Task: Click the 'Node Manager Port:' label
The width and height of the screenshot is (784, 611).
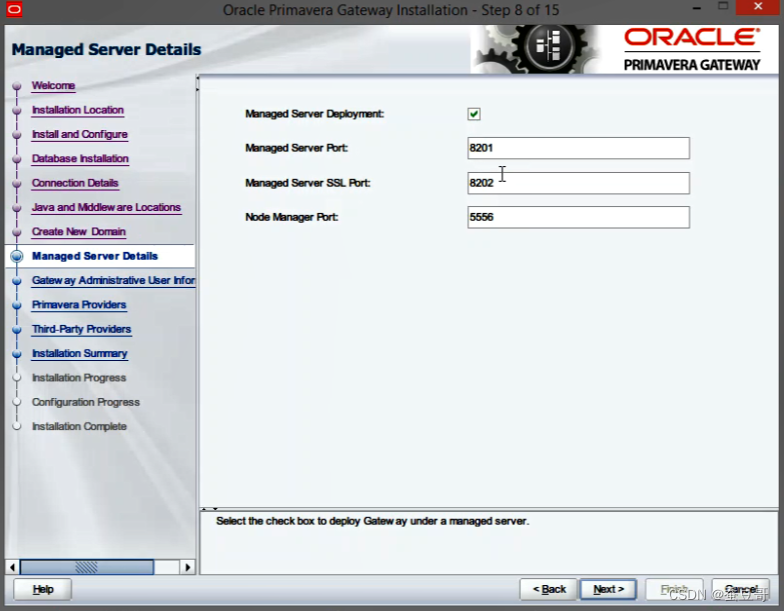Action: 292,217
